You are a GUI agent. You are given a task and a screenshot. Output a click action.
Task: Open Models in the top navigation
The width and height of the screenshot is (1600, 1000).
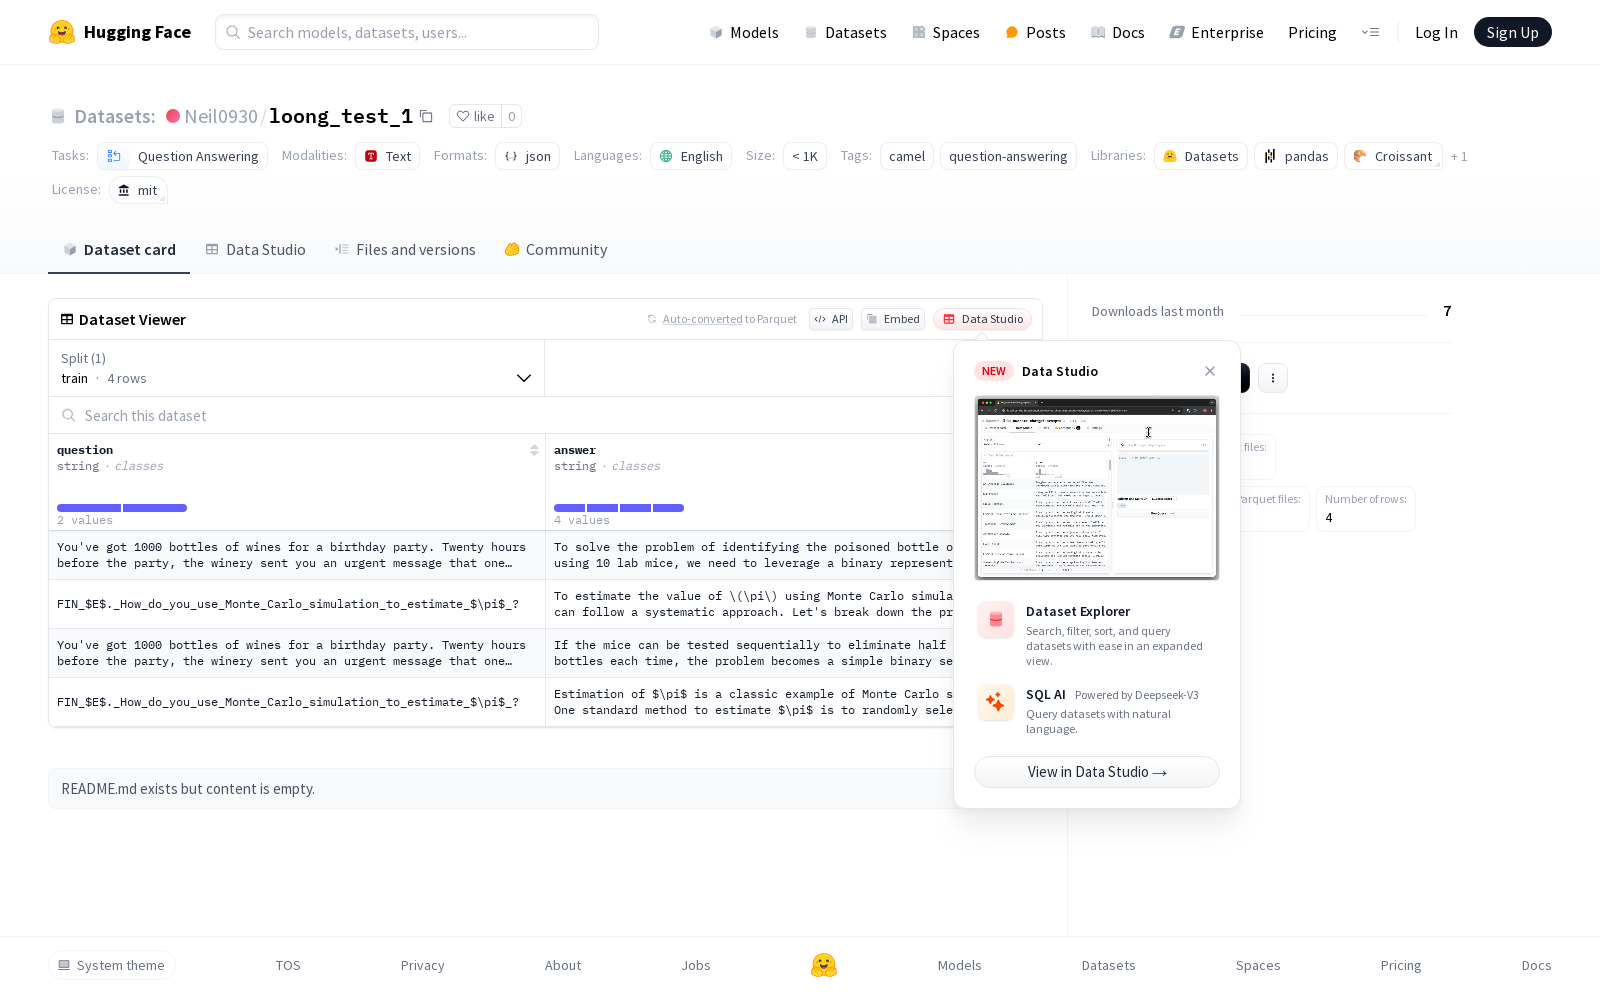point(744,32)
